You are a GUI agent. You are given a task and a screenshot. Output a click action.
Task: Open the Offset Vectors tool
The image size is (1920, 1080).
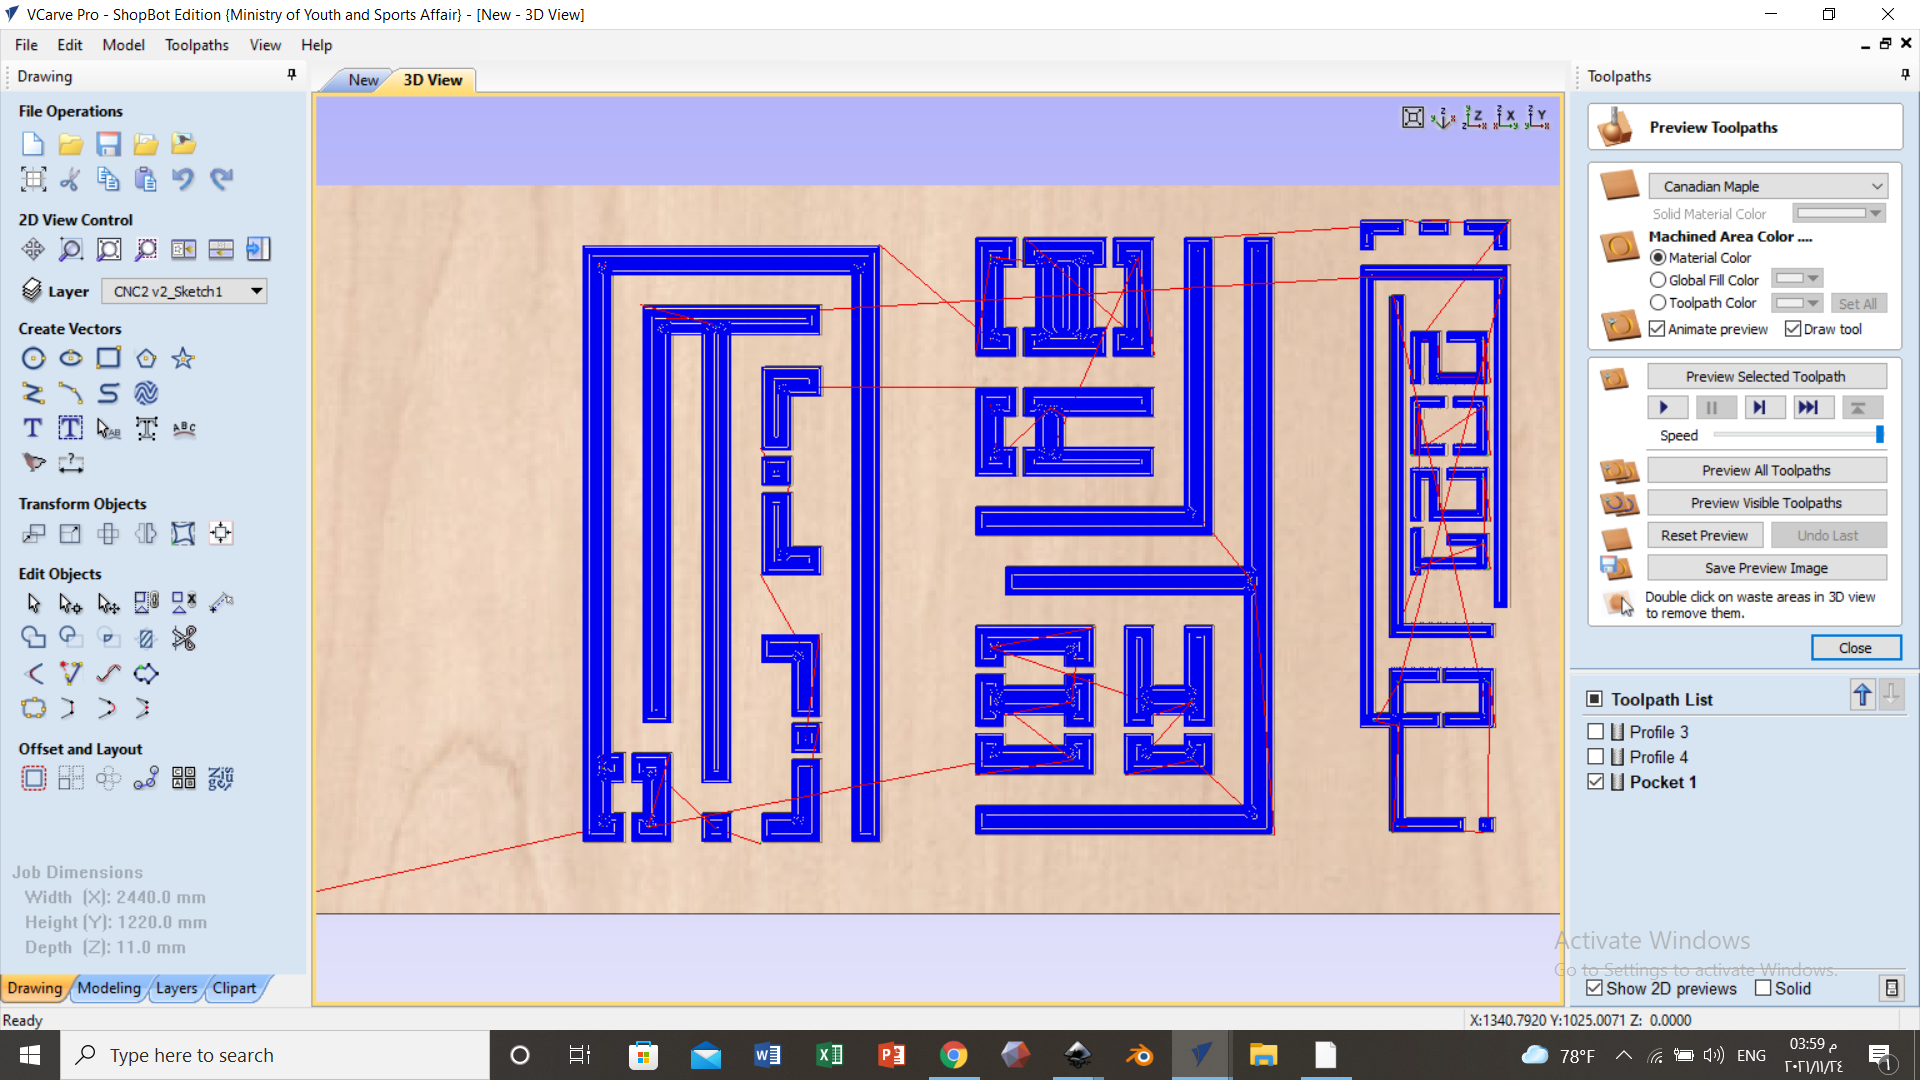pos(33,778)
